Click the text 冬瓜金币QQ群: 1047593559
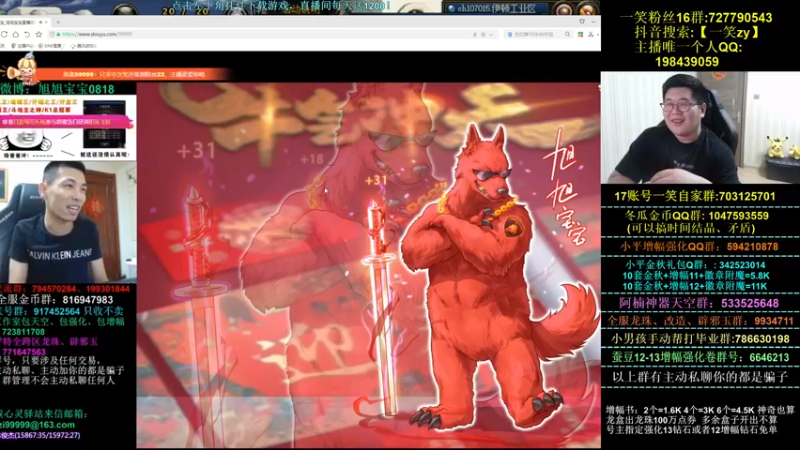The image size is (800, 450). click(696, 215)
